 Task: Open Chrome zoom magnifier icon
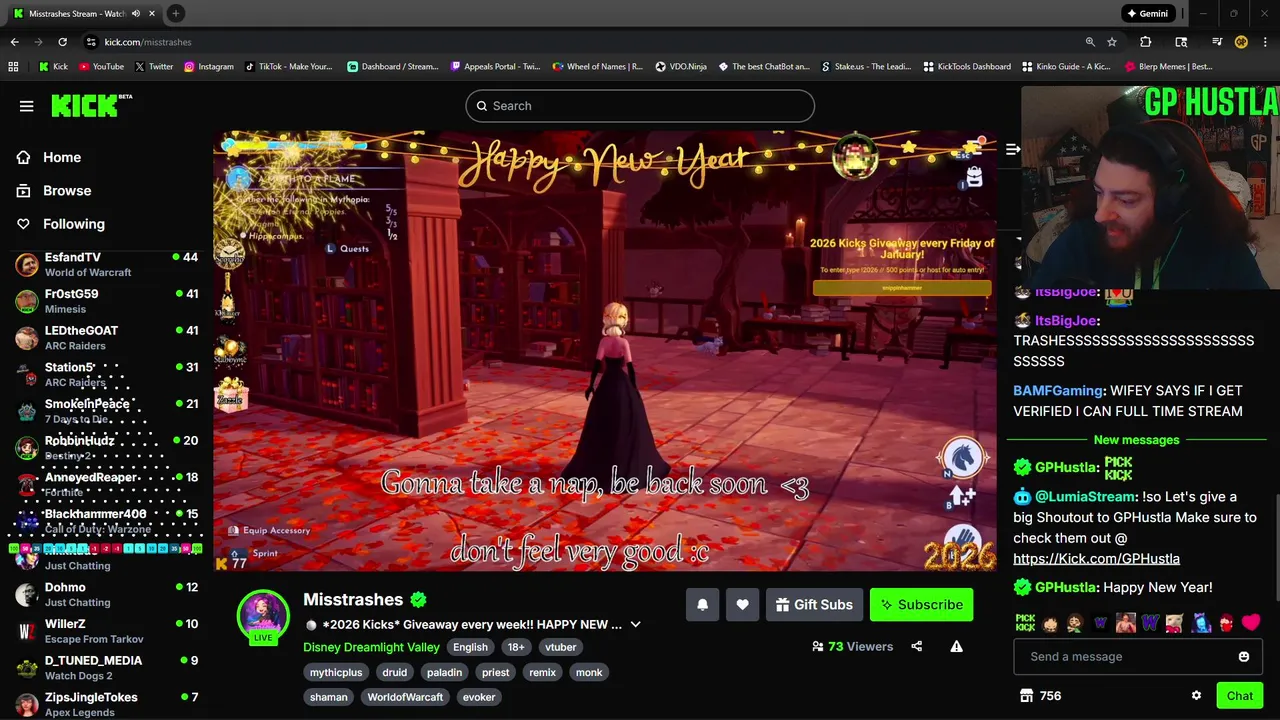pos(1090,42)
